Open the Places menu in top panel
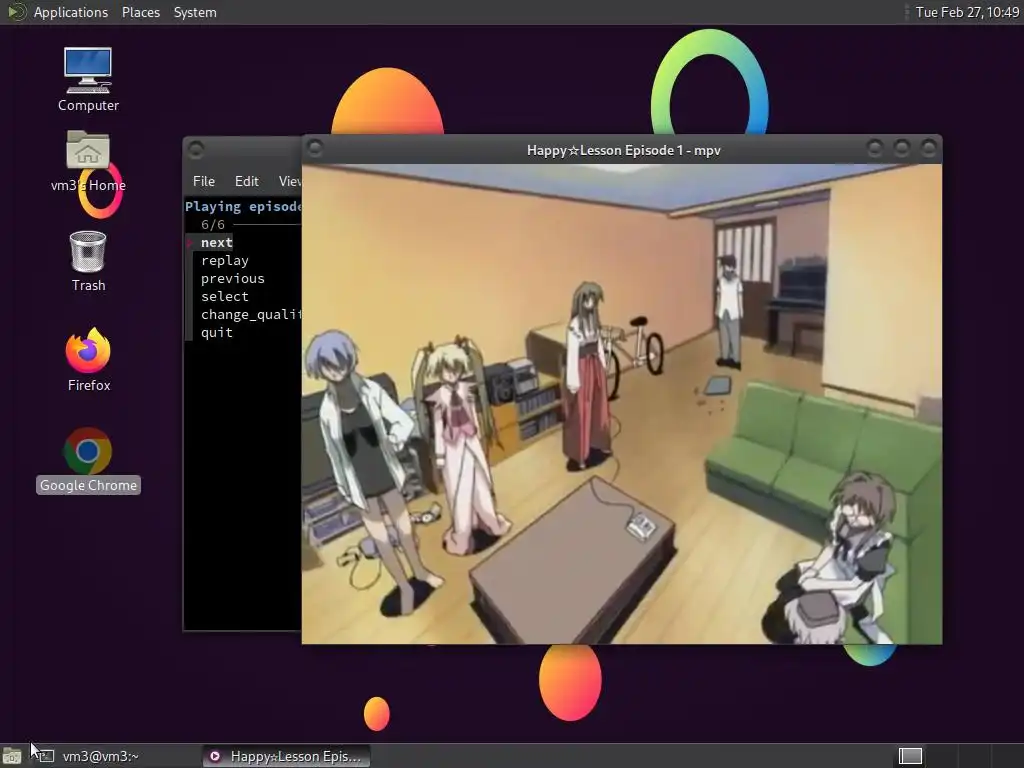Screen dimensions: 1024x768 tap(140, 12)
